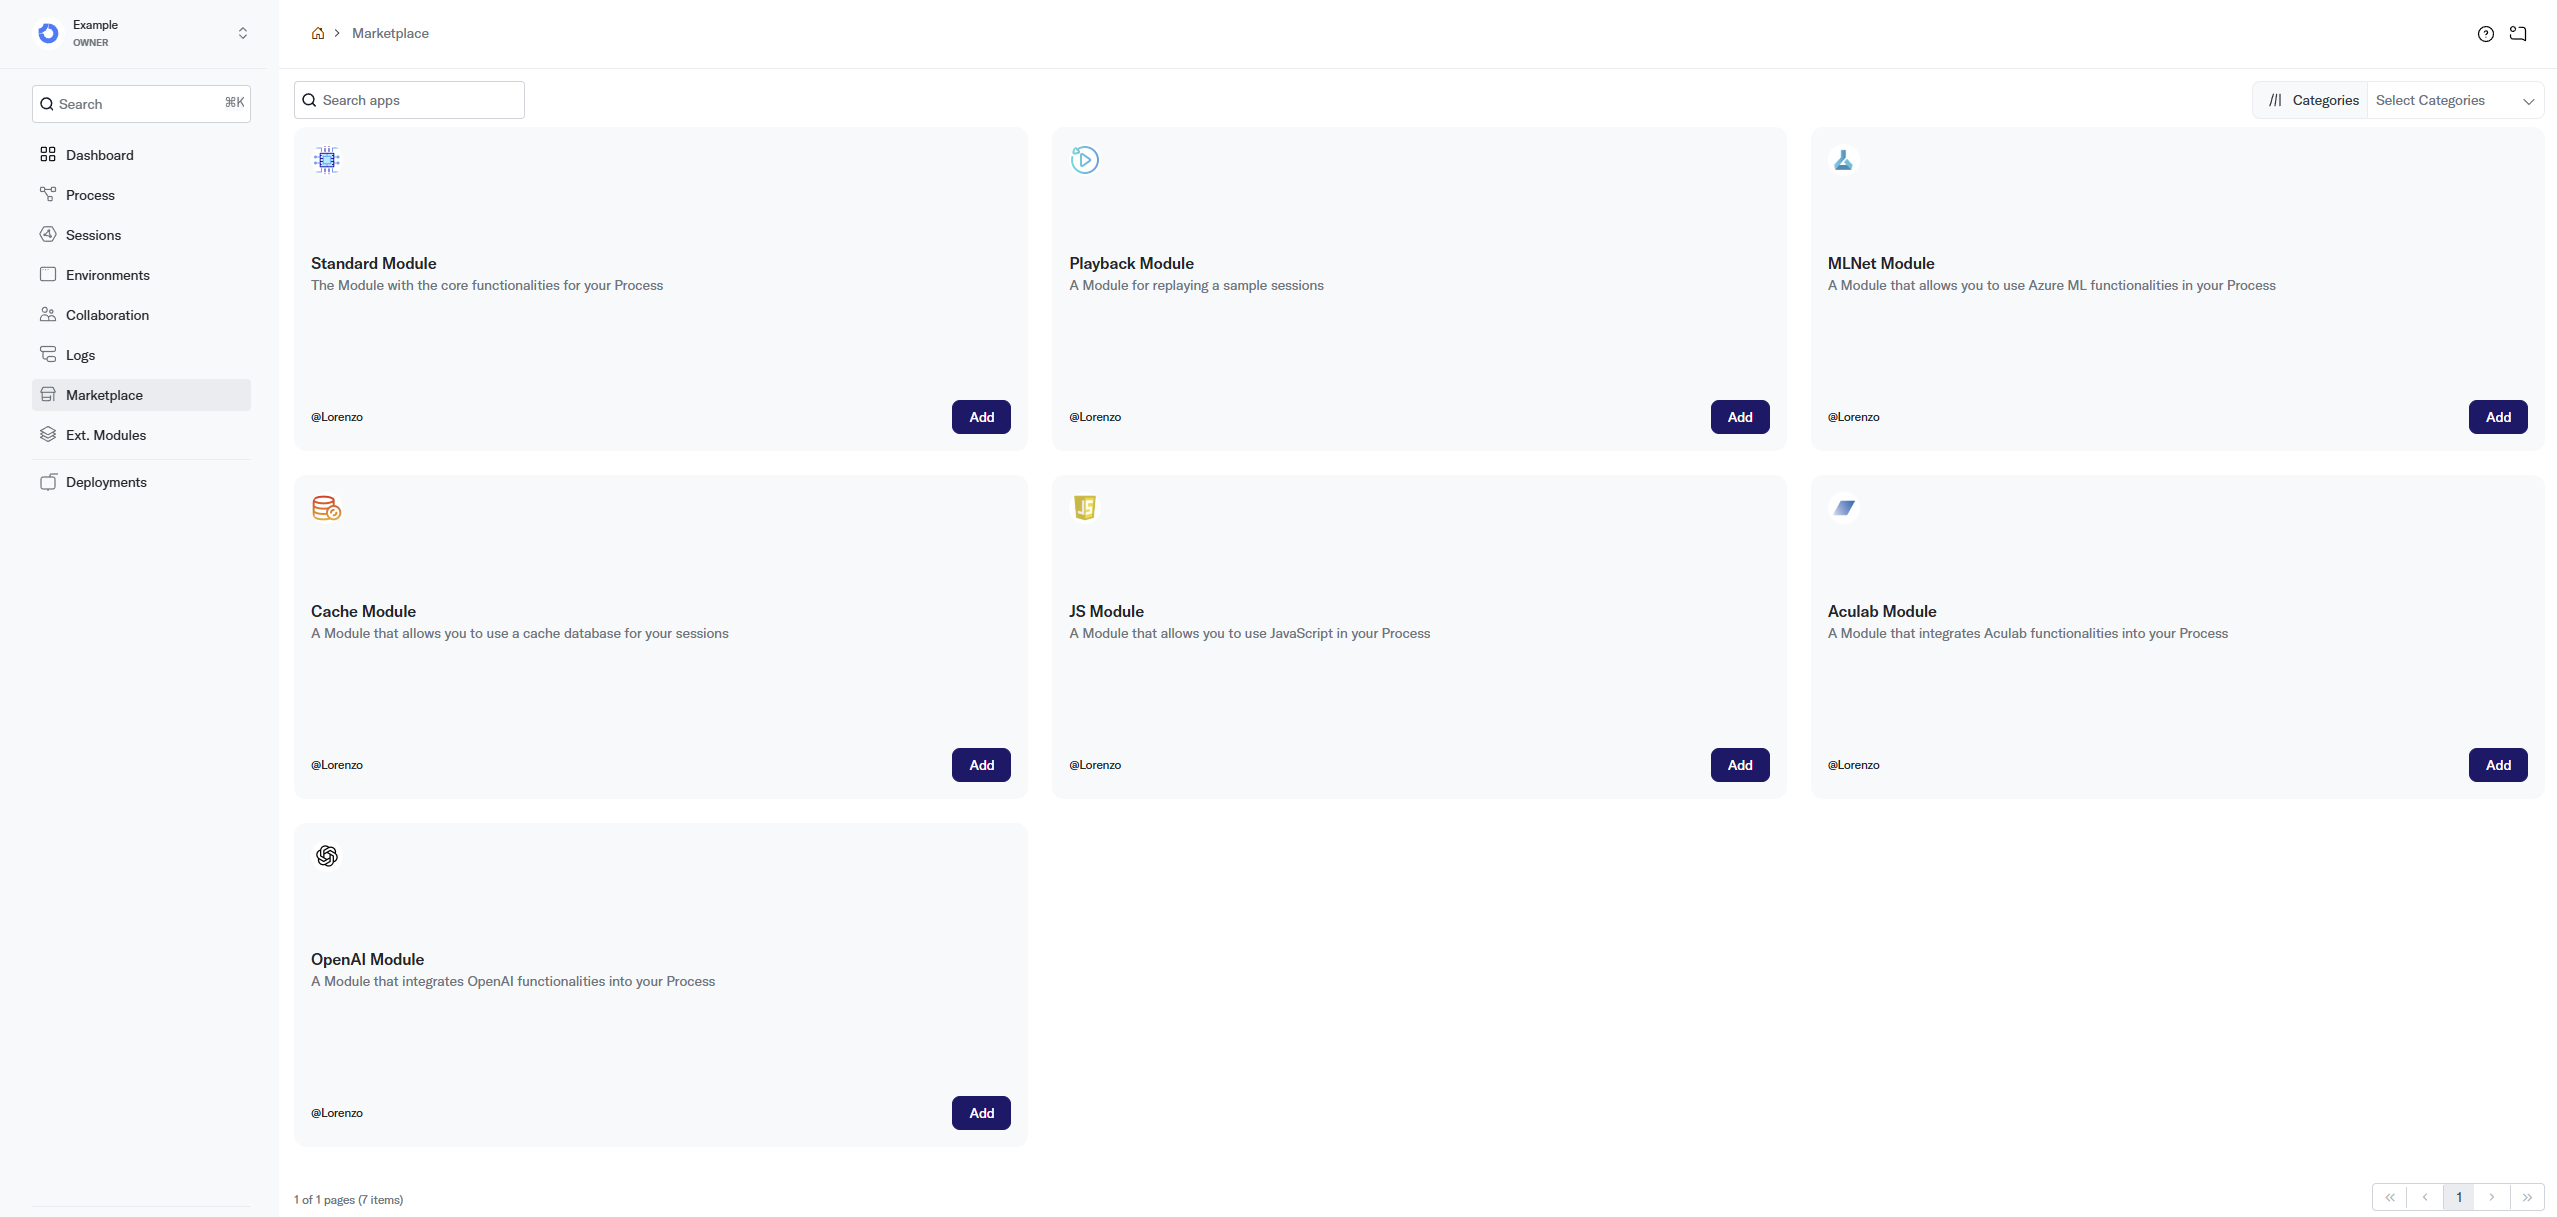
Task: Click the Categories filter bars icon
Action: [2275, 100]
